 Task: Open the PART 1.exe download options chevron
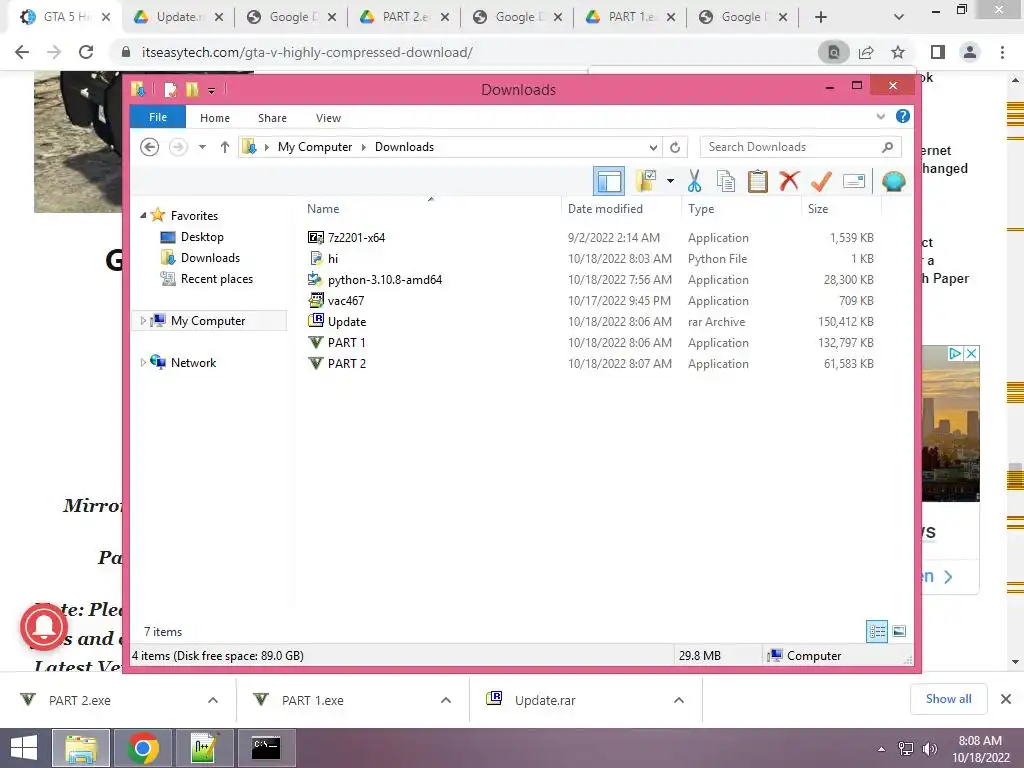pos(446,700)
